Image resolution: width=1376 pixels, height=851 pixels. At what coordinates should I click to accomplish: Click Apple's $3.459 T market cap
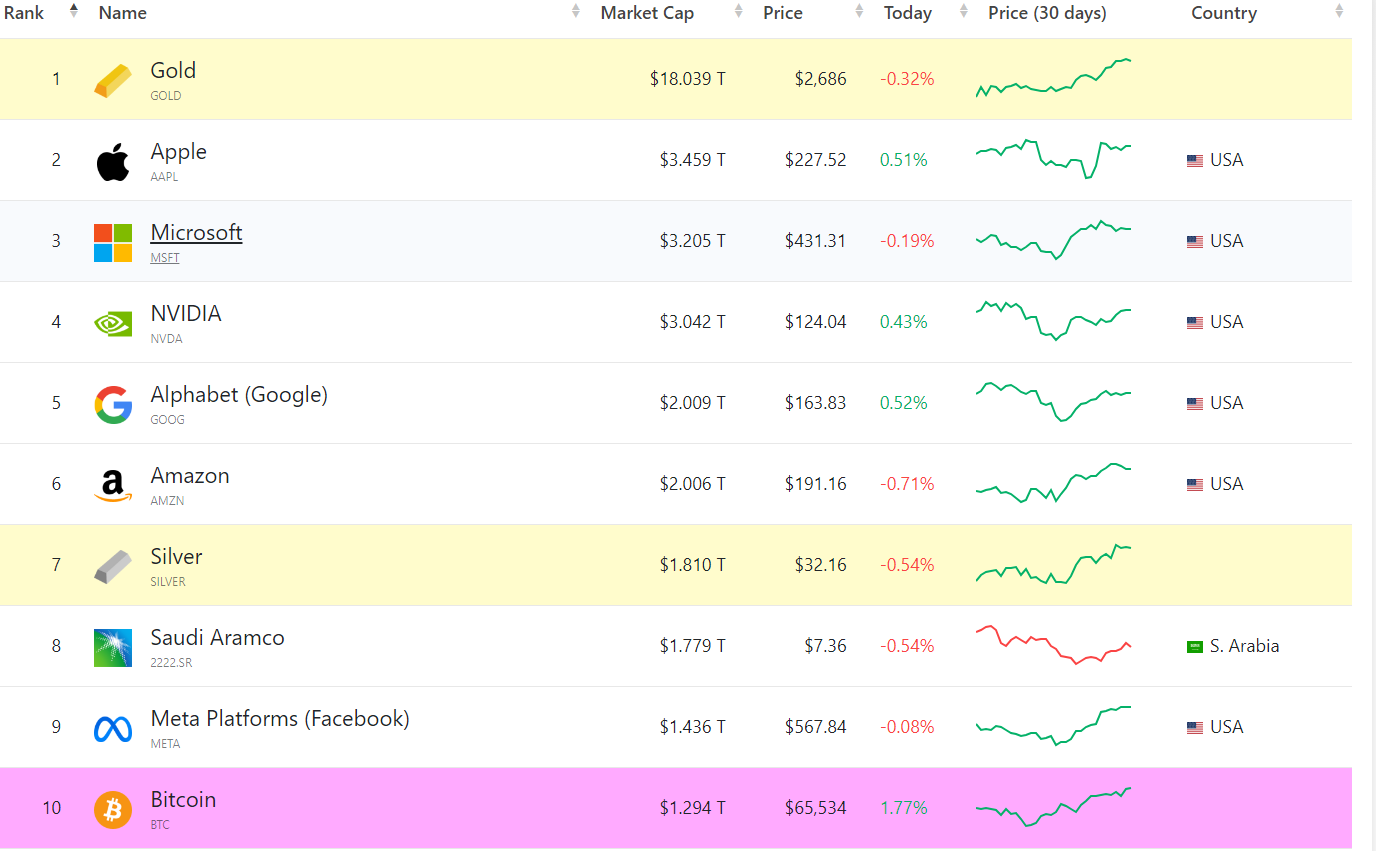(x=692, y=160)
